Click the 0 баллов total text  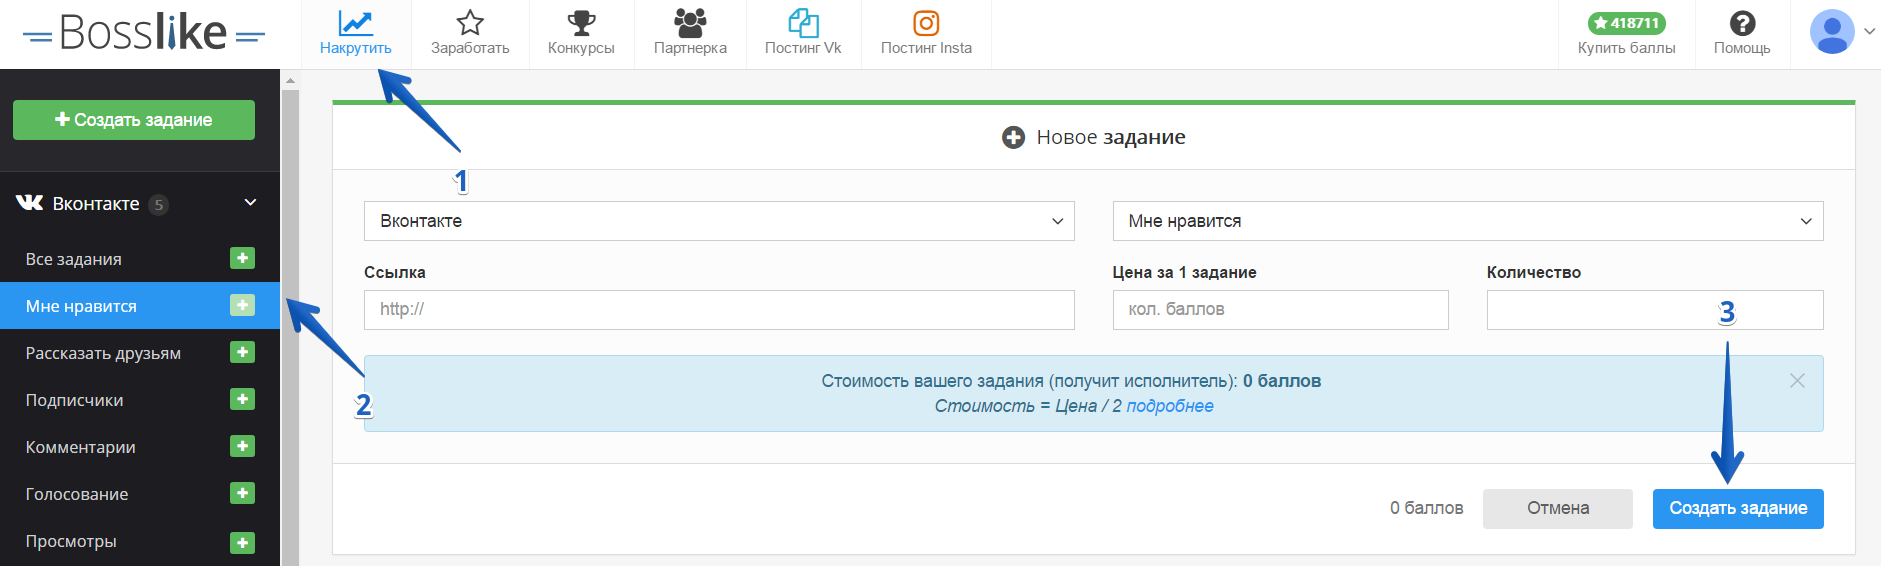coord(1427,508)
